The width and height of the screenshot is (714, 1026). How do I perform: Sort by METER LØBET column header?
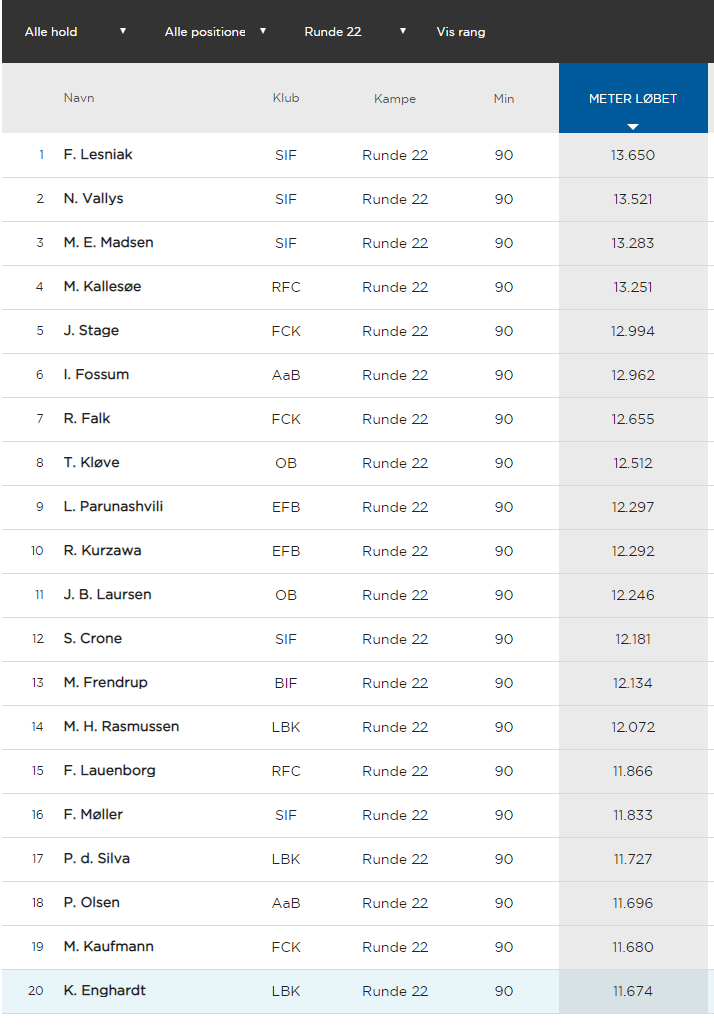pyautogui.click(x=633, y=98)
